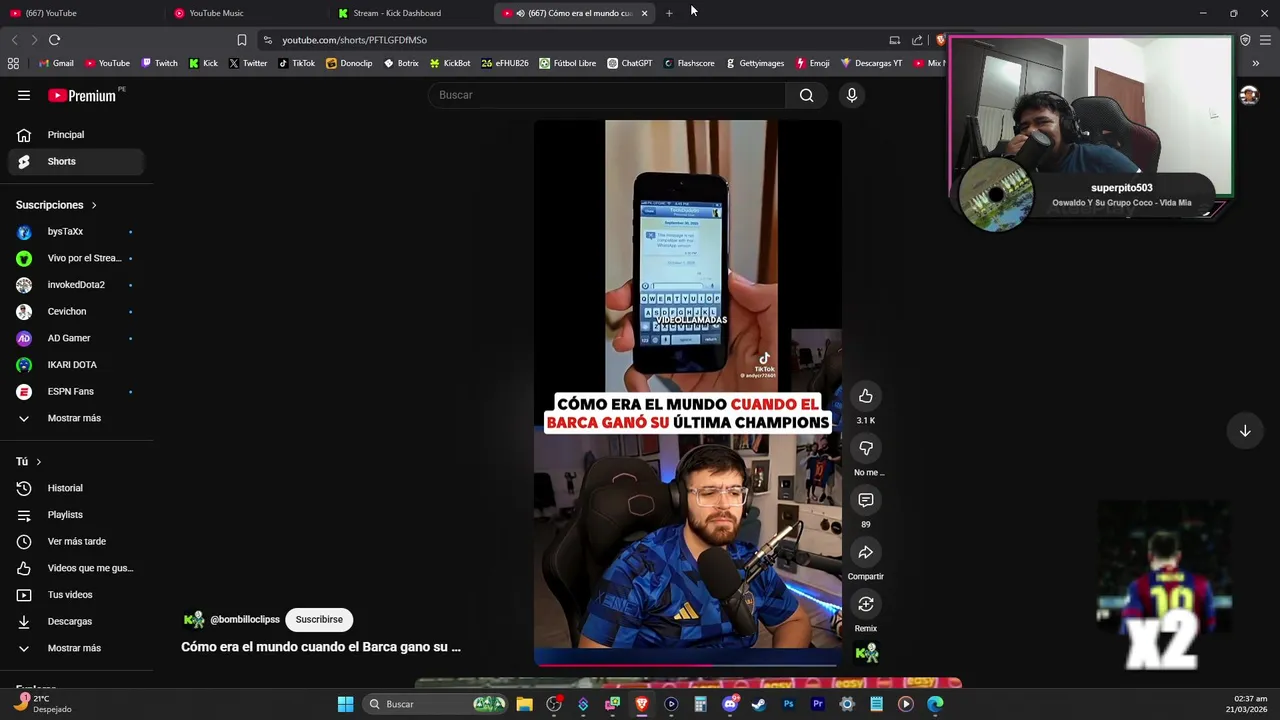This screenshot has width=1280, height=720.
Task: Go to next Short with down arrow
Action: click(1245, 431)
